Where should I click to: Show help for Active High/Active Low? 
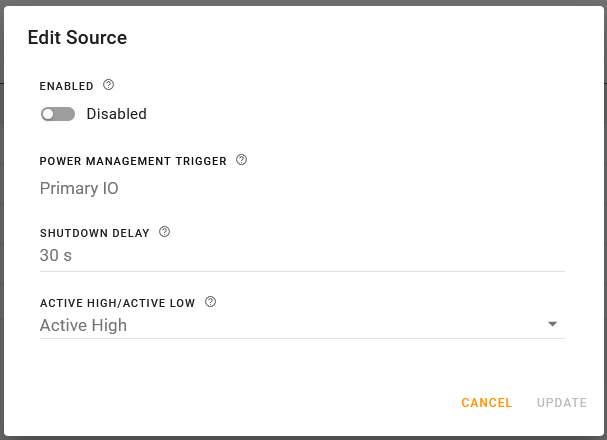(210, 302)
